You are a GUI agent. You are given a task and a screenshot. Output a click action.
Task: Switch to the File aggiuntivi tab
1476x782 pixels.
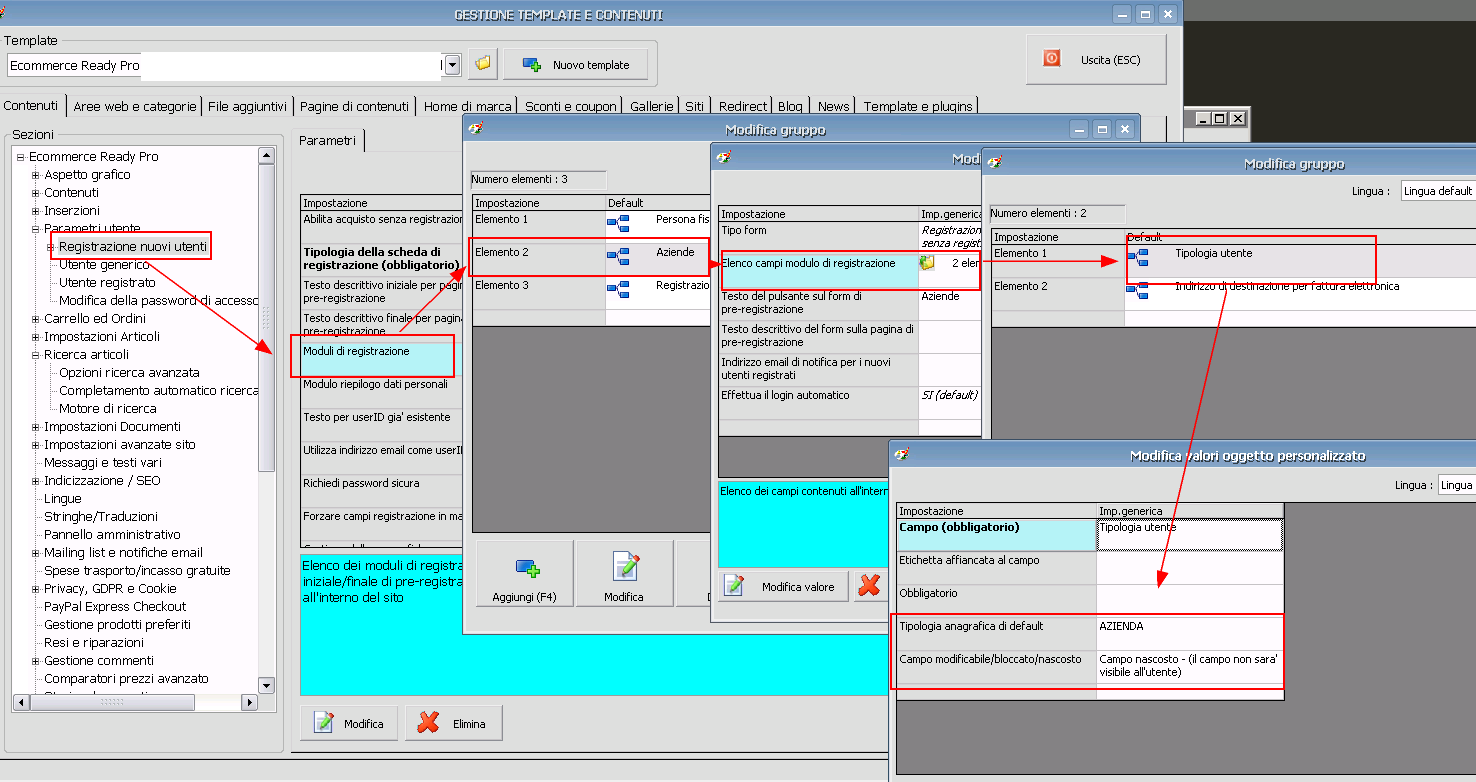click(x=247, y=106)
